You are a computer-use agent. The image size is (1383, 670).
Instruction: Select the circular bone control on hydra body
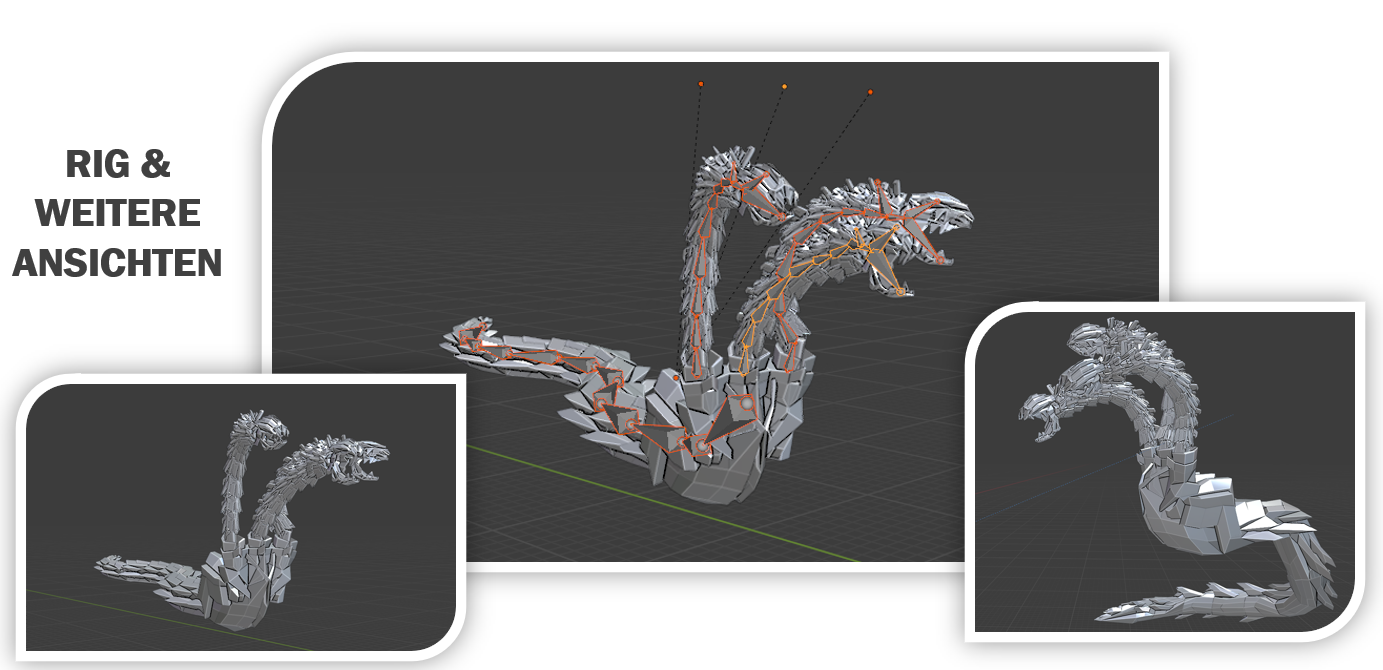pos(747,405)
